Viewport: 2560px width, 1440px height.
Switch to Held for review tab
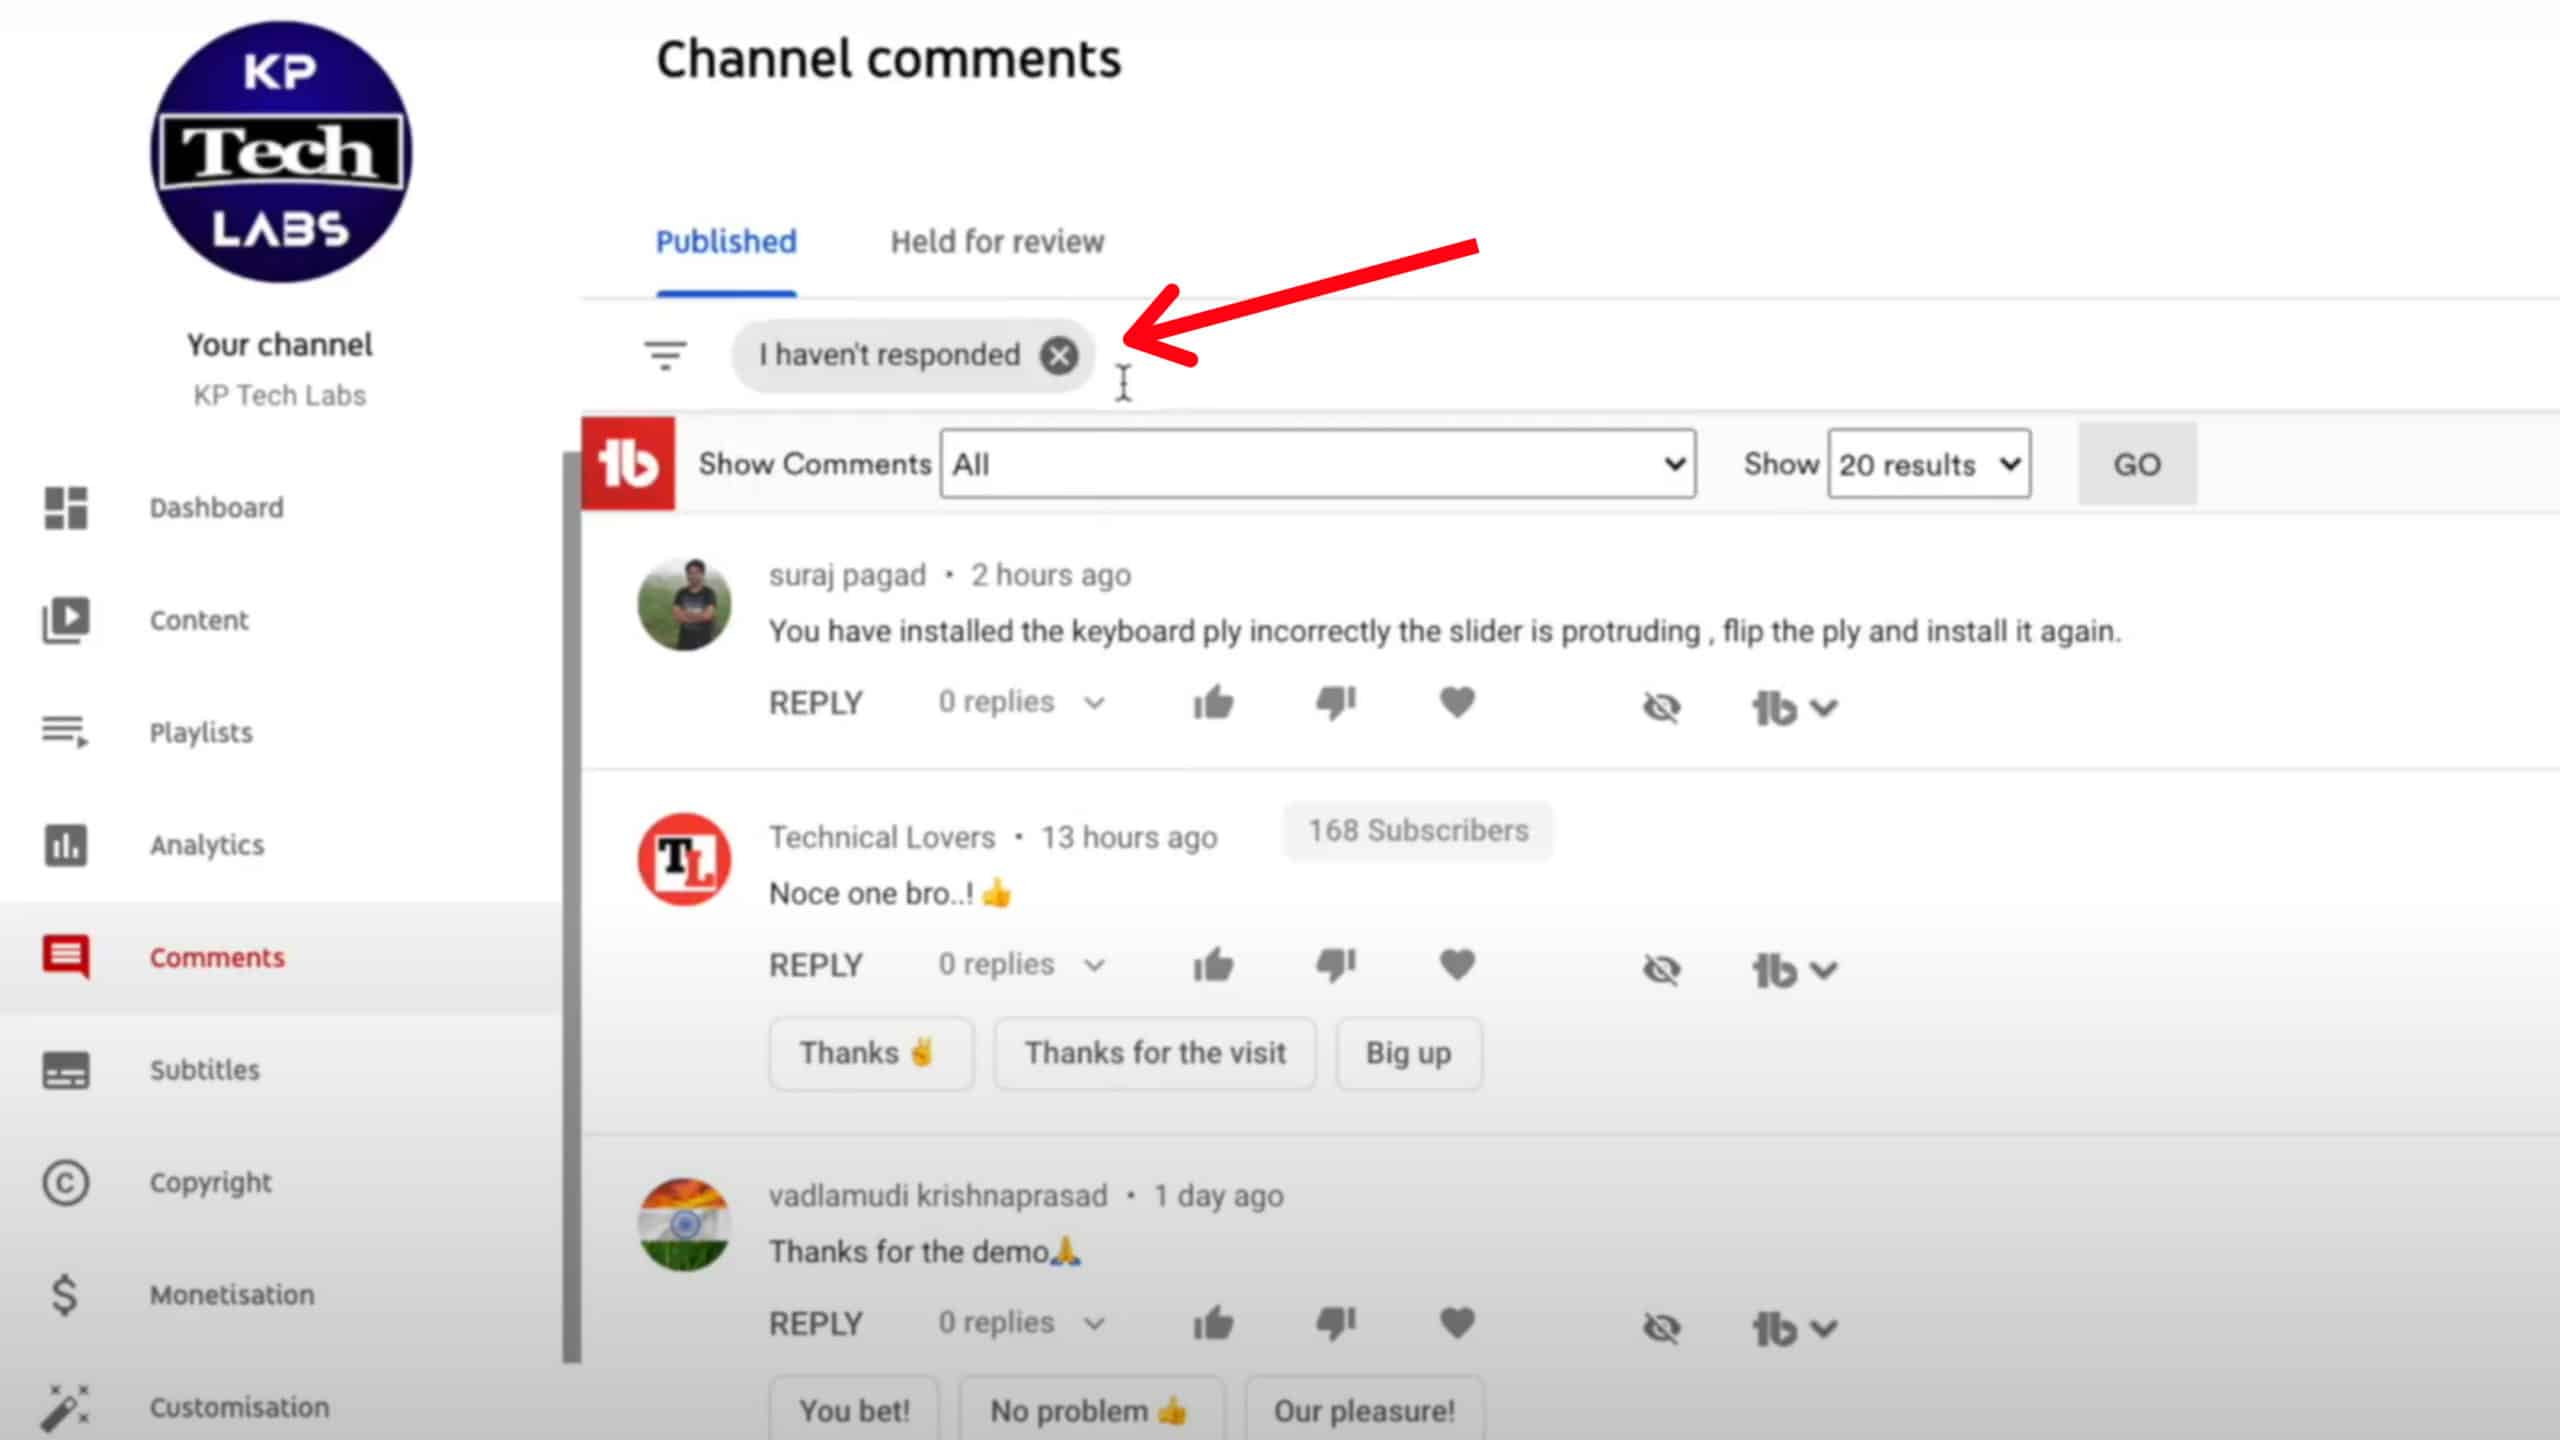tap(997, 242)
